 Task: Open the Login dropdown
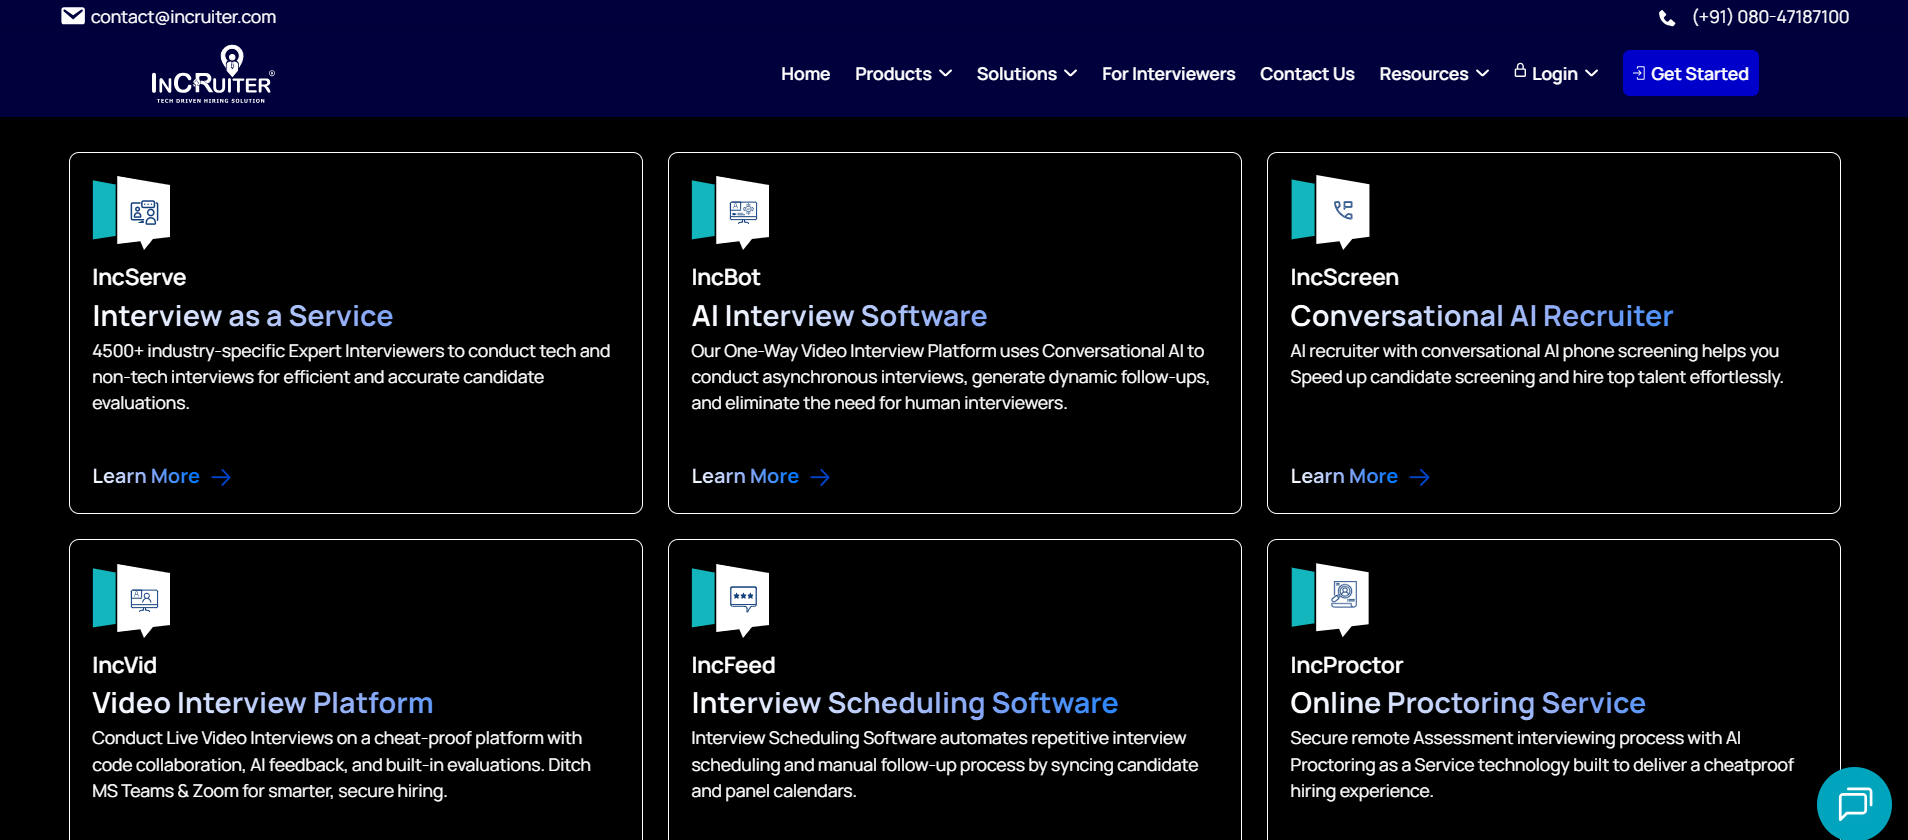pyautogui.click(x=1556, y=74)
